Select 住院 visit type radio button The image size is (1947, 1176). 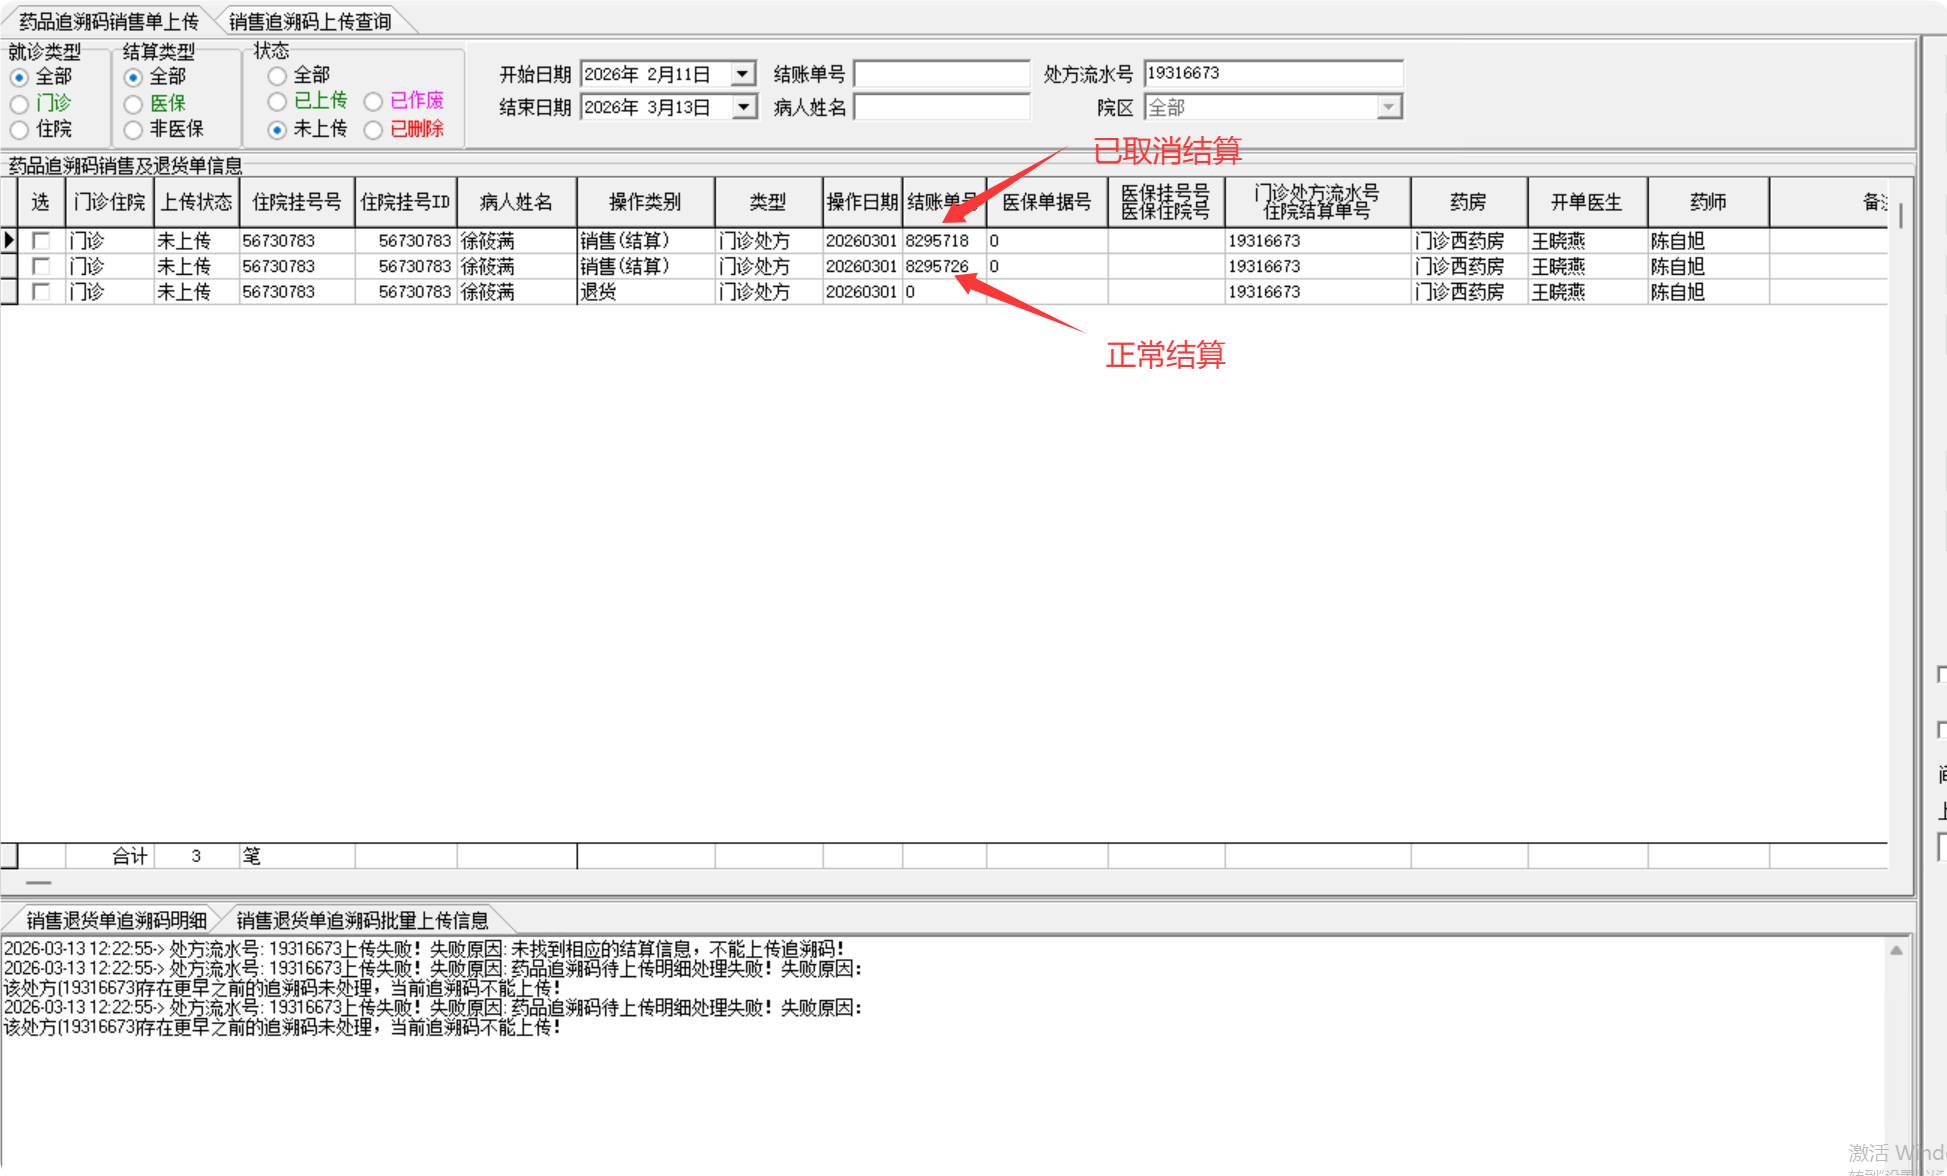tap(19, 130)
